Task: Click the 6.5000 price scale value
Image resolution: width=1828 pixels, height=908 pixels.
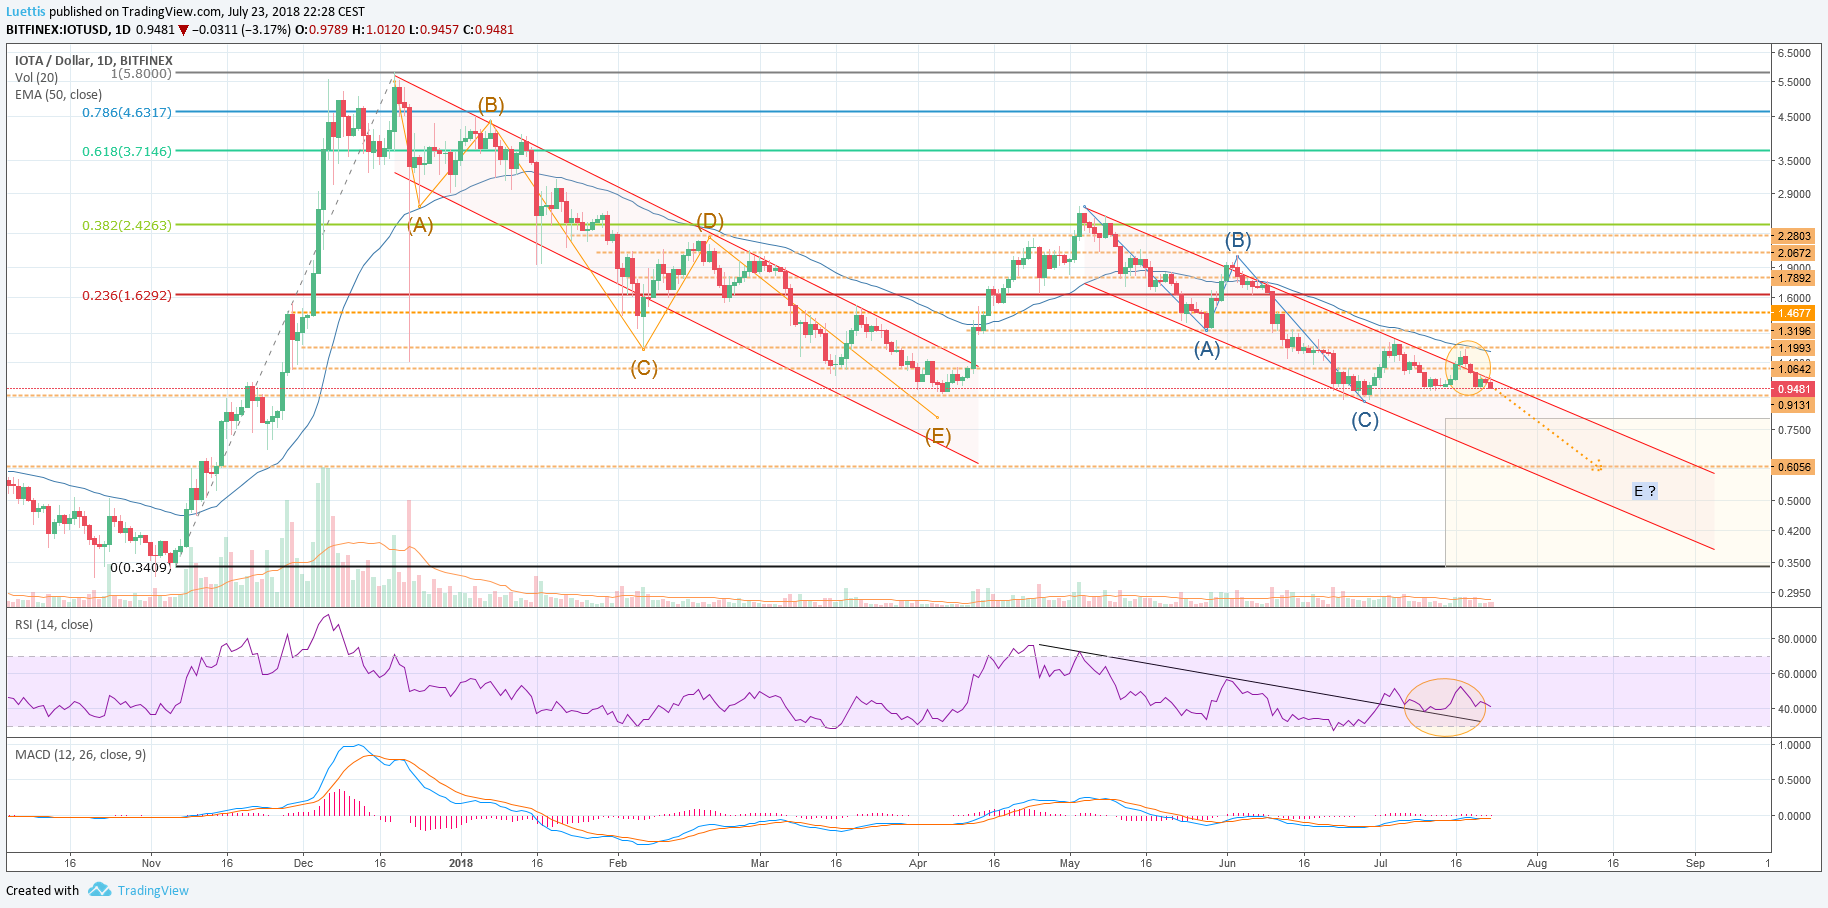Action: (x=1794, y=53)
